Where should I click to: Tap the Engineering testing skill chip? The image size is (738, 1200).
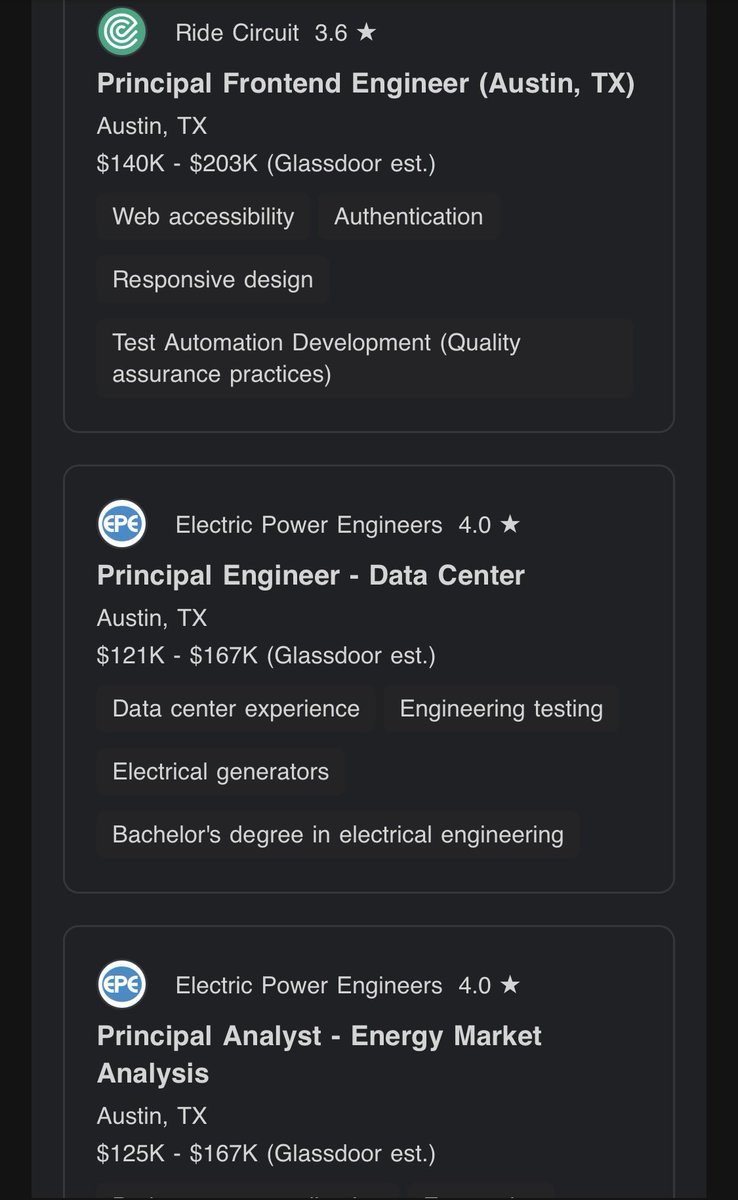tap(501, 709)
